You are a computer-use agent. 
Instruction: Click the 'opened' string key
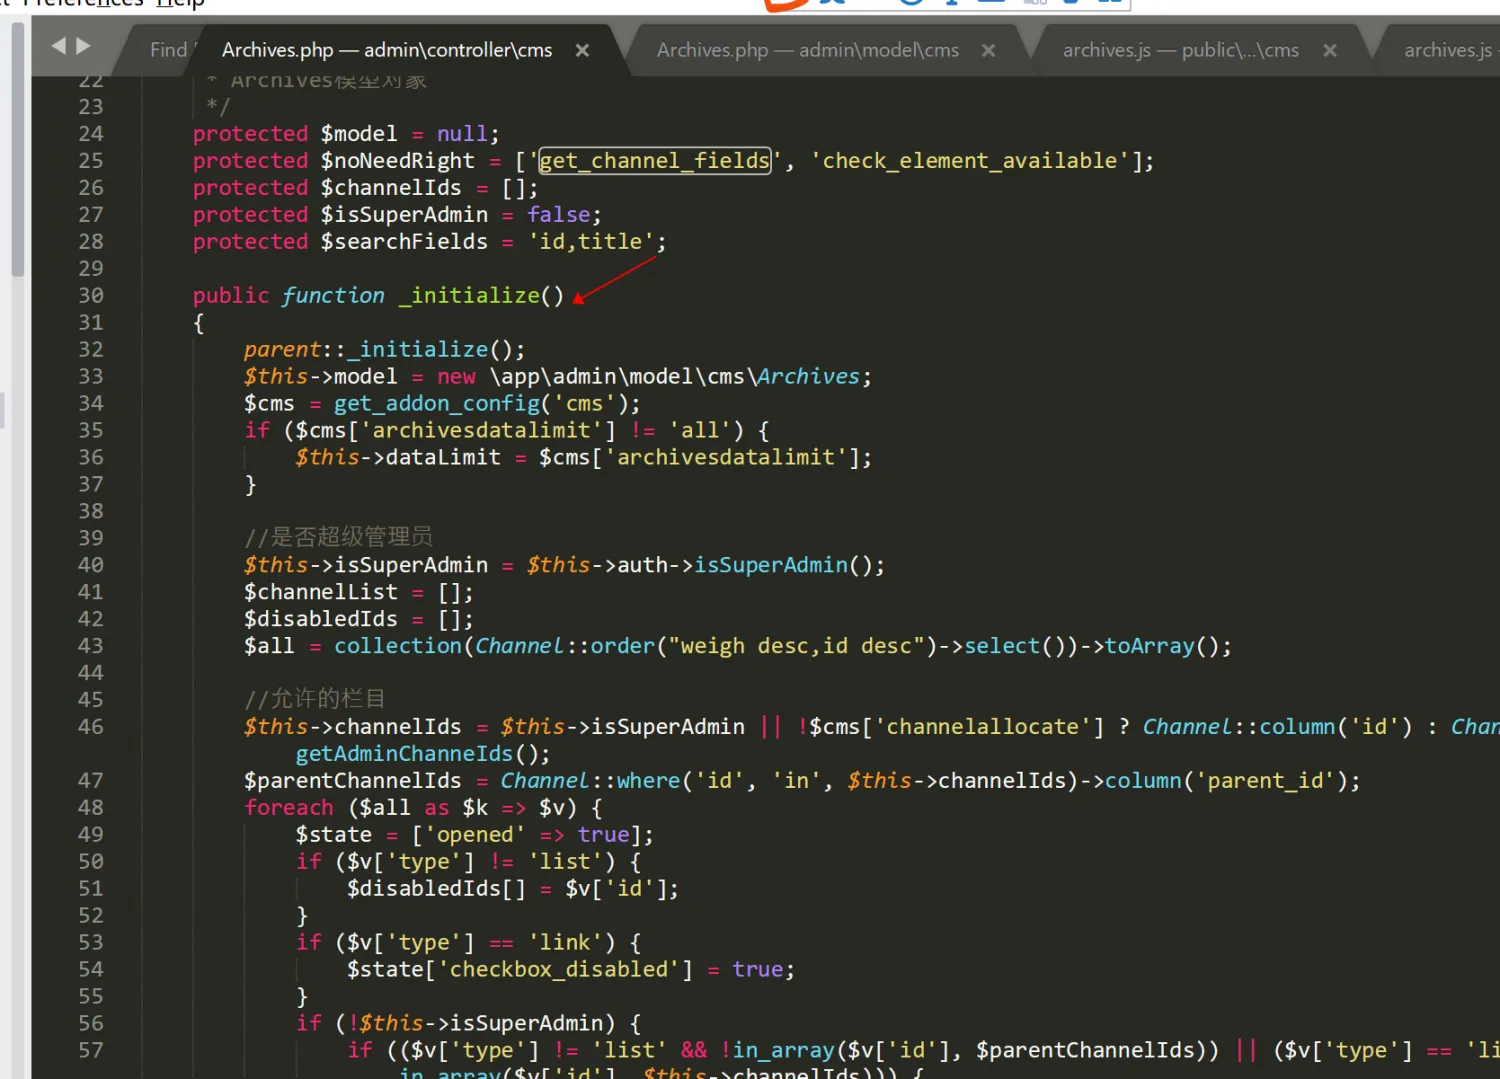click(475, 836)
